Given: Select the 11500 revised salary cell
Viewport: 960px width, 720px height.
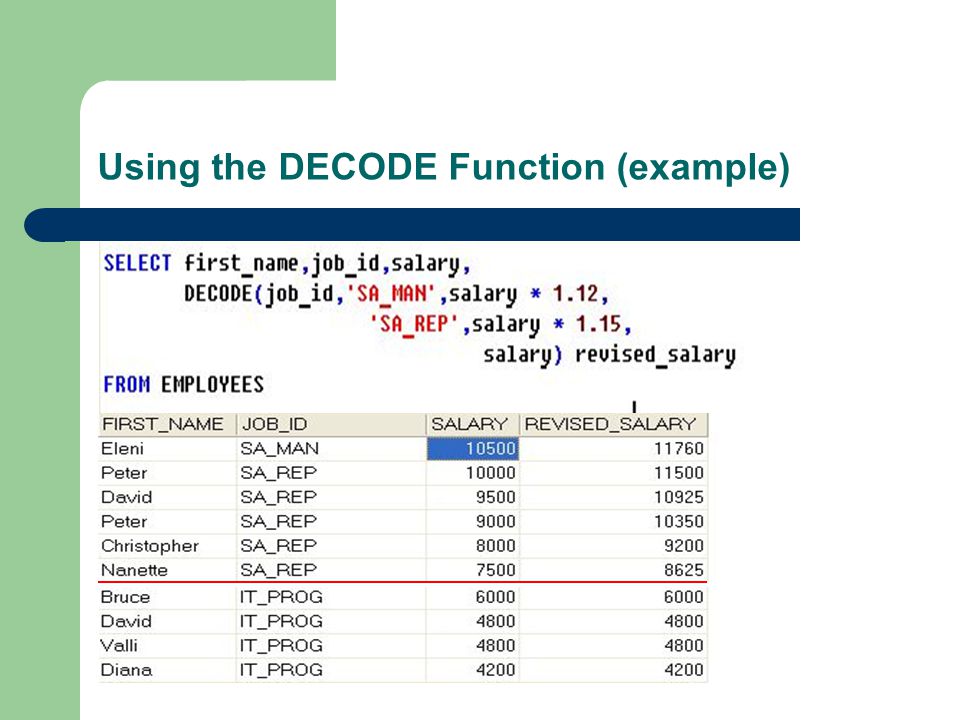Looking at the screenshot, I should pos(613,473).
